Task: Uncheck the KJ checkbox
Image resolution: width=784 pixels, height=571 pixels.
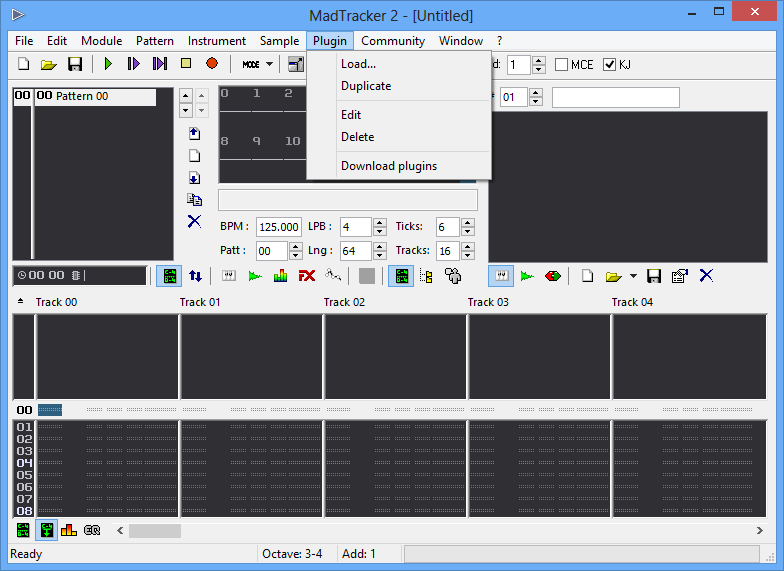Action: click(x=609, y=64)
